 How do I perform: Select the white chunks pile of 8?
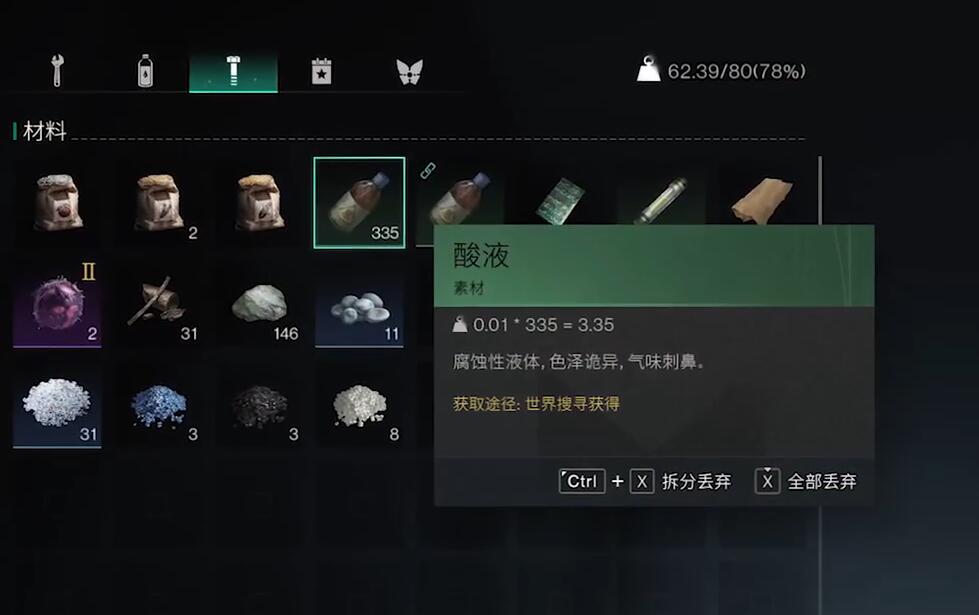pos(359,403)
